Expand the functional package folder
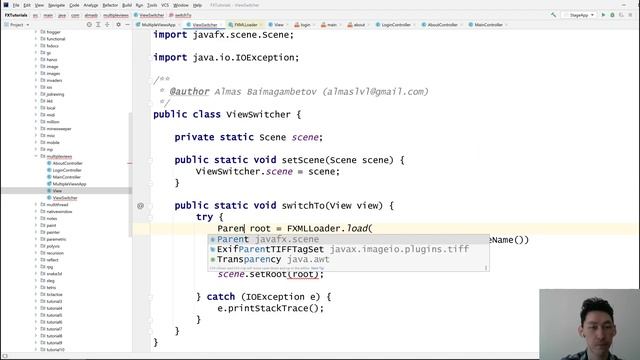The image size is (640, 360). pyautogui.click(x=36, y=39)
